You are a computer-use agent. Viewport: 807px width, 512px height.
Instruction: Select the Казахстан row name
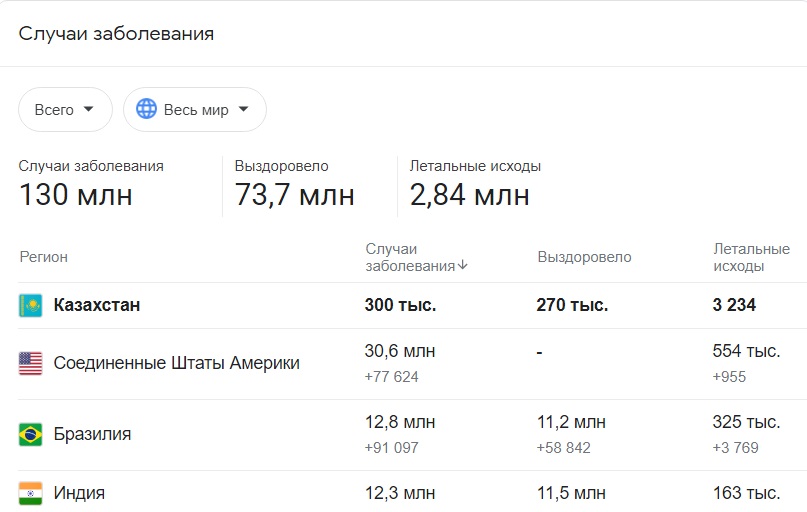pyautogui.click(x=97, y=305)
